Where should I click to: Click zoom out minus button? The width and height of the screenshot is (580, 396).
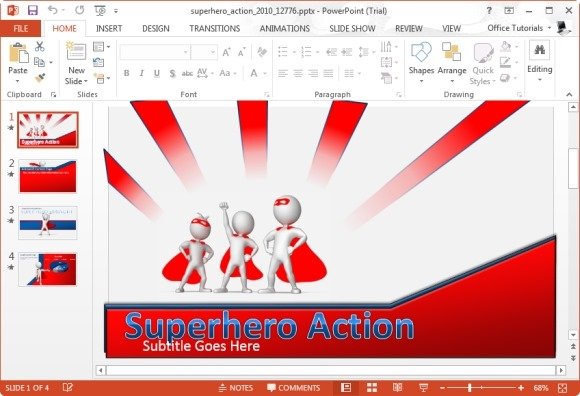(442, 388)
